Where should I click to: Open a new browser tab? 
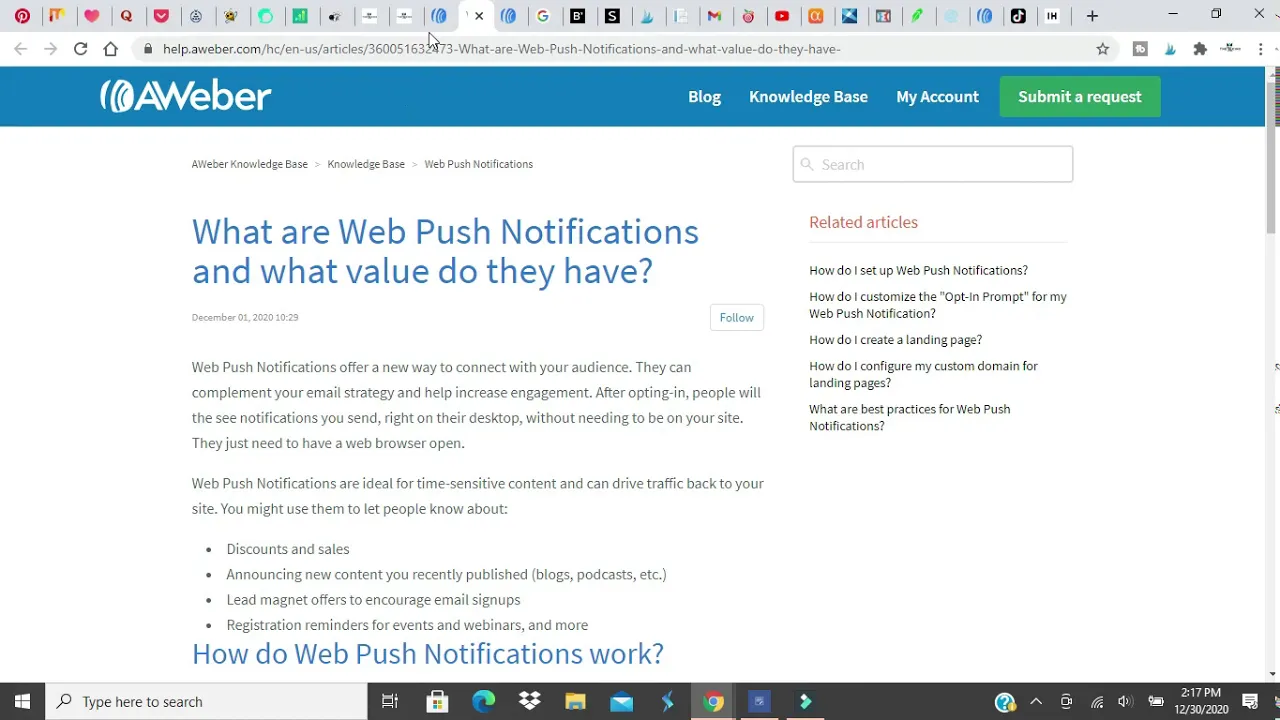coord(1092,16)
